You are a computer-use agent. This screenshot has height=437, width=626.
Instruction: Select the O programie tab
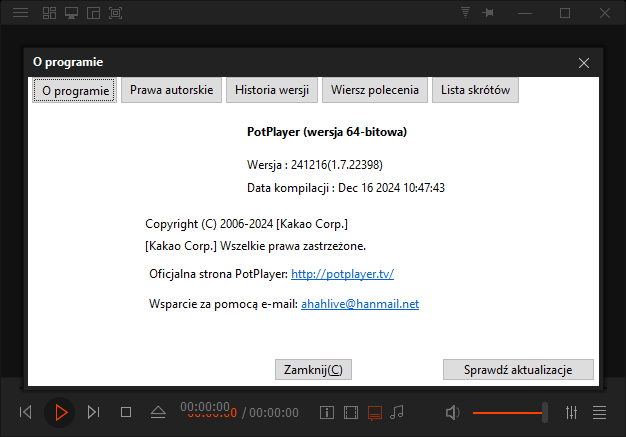[x=74, y=90]
